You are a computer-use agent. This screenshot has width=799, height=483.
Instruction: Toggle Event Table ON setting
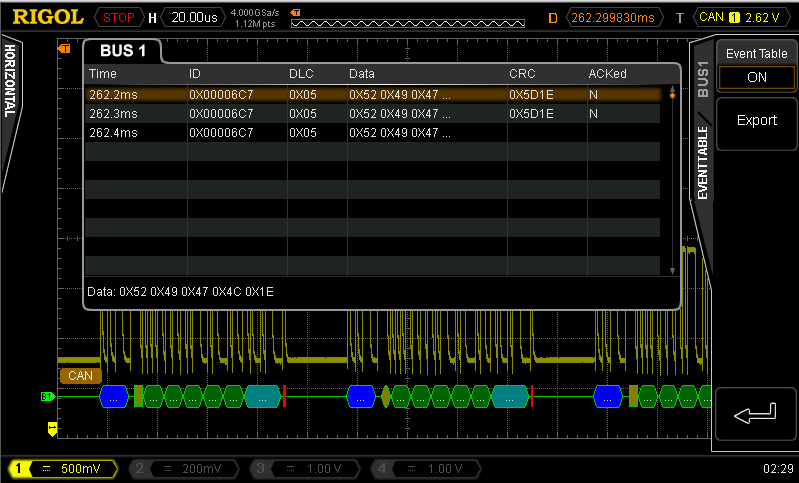click(756, 77)
